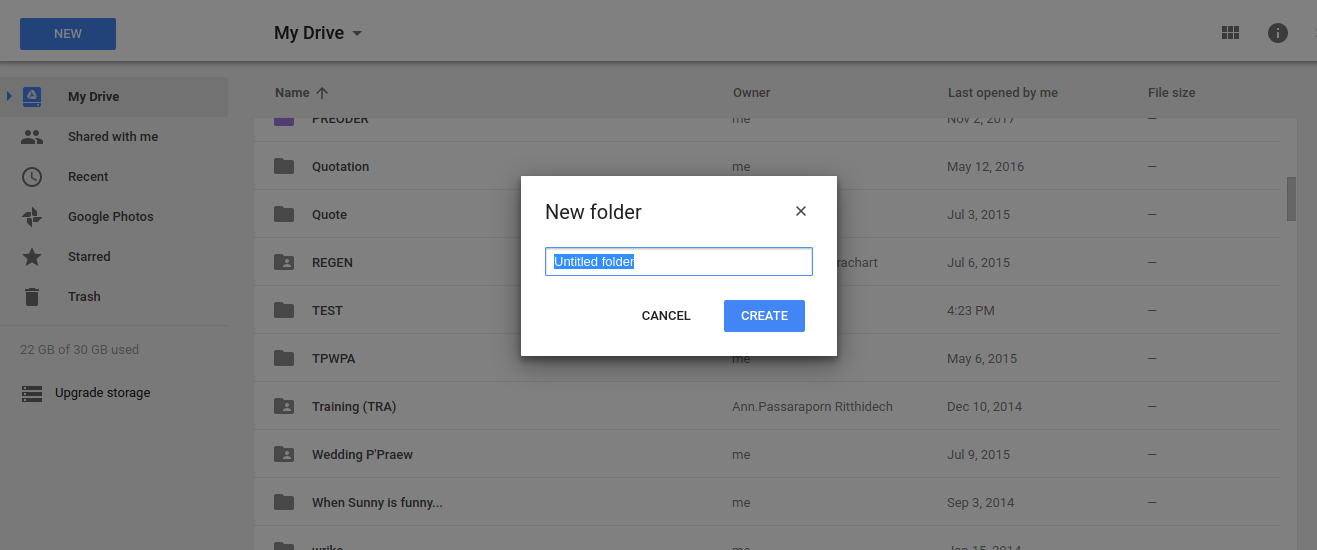Select the Quotation folder row
The height and width of the screenshot is (550, 1317).
[x=340, y=167]
